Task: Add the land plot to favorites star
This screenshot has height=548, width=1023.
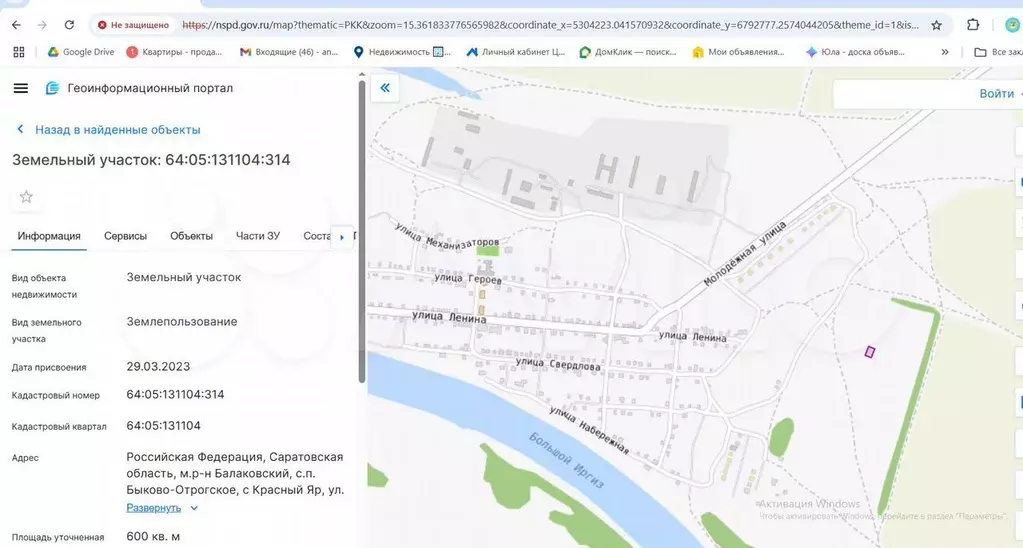Action: pos(26,197)
